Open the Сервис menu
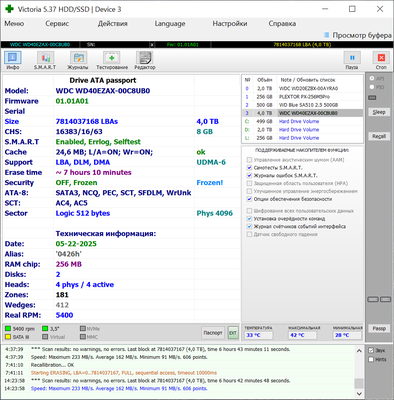The width and height of the screenshot is (394, 400). click(57, 24)
